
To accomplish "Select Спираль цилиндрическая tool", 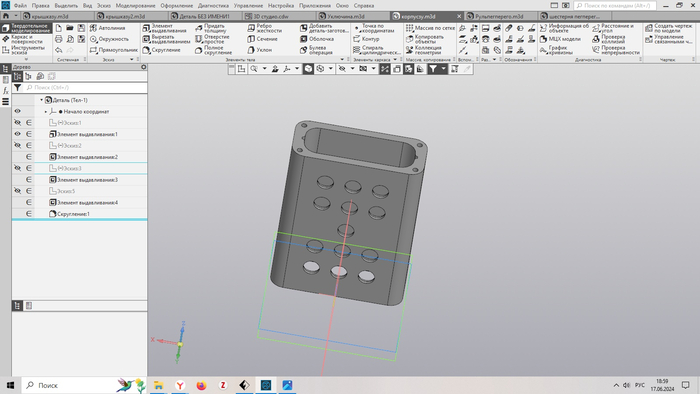I will [x=376, y=50].
